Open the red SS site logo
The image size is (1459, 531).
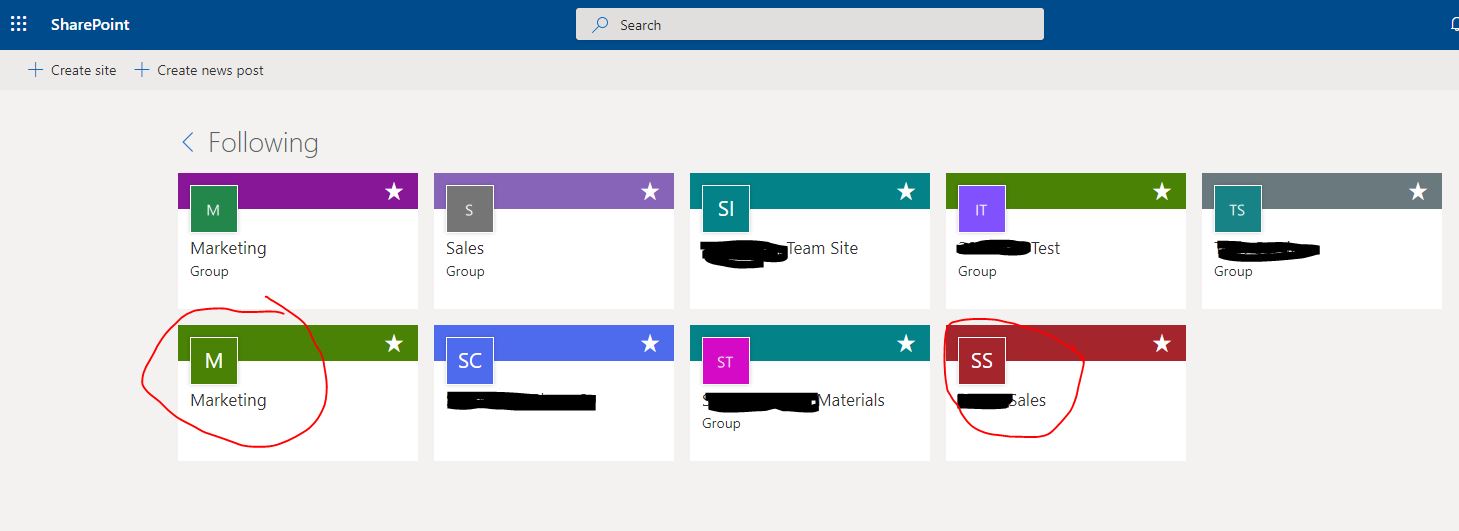click(x=982, y=362)
